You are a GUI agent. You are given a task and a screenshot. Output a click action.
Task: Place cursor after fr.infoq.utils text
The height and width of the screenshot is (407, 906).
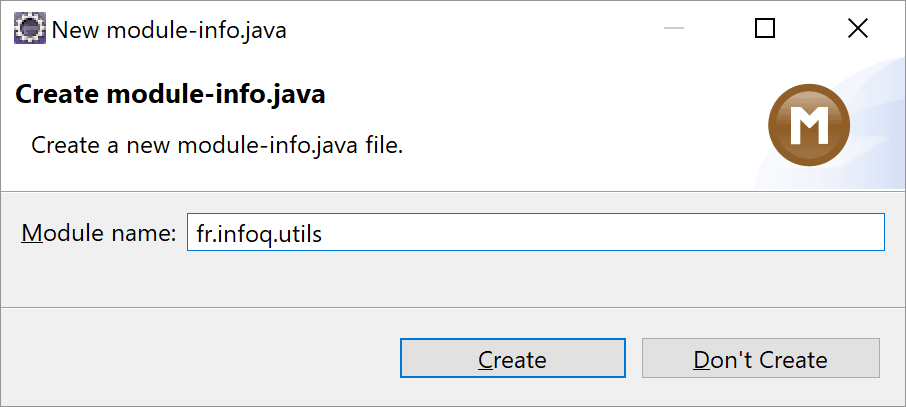[x=324, y=232]
